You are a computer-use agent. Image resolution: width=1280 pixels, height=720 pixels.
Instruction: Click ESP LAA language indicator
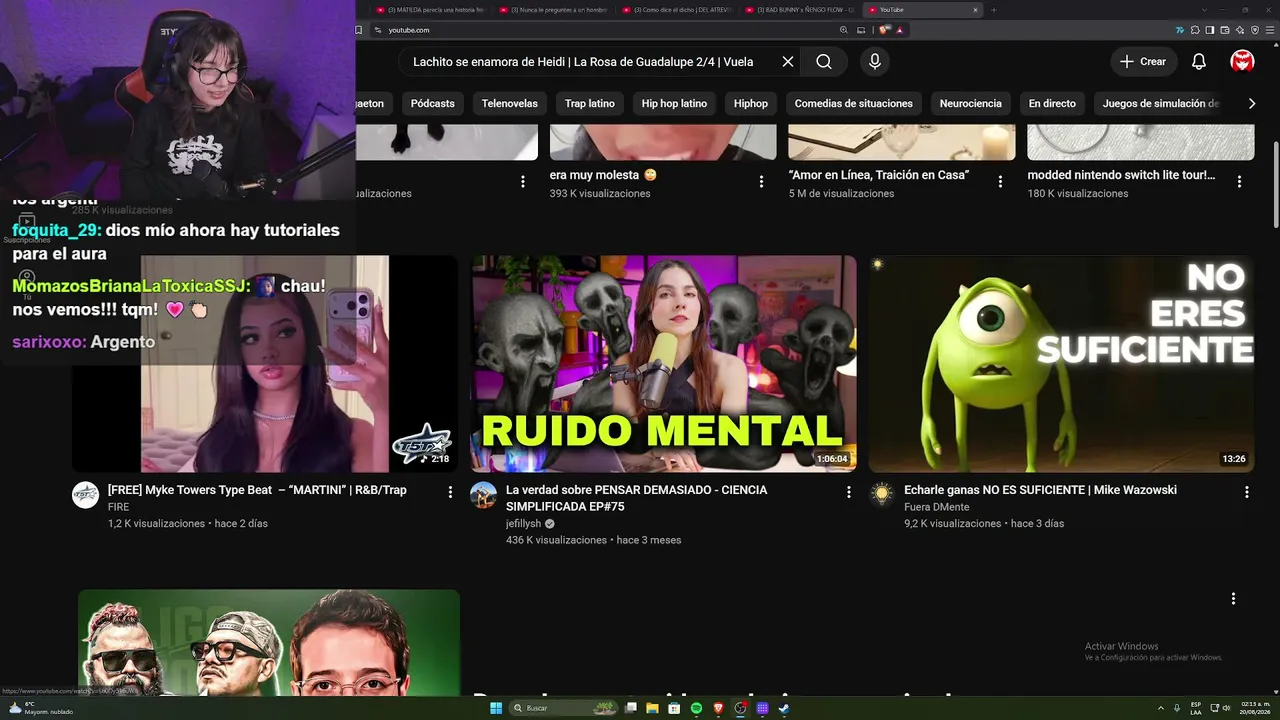1196,708
